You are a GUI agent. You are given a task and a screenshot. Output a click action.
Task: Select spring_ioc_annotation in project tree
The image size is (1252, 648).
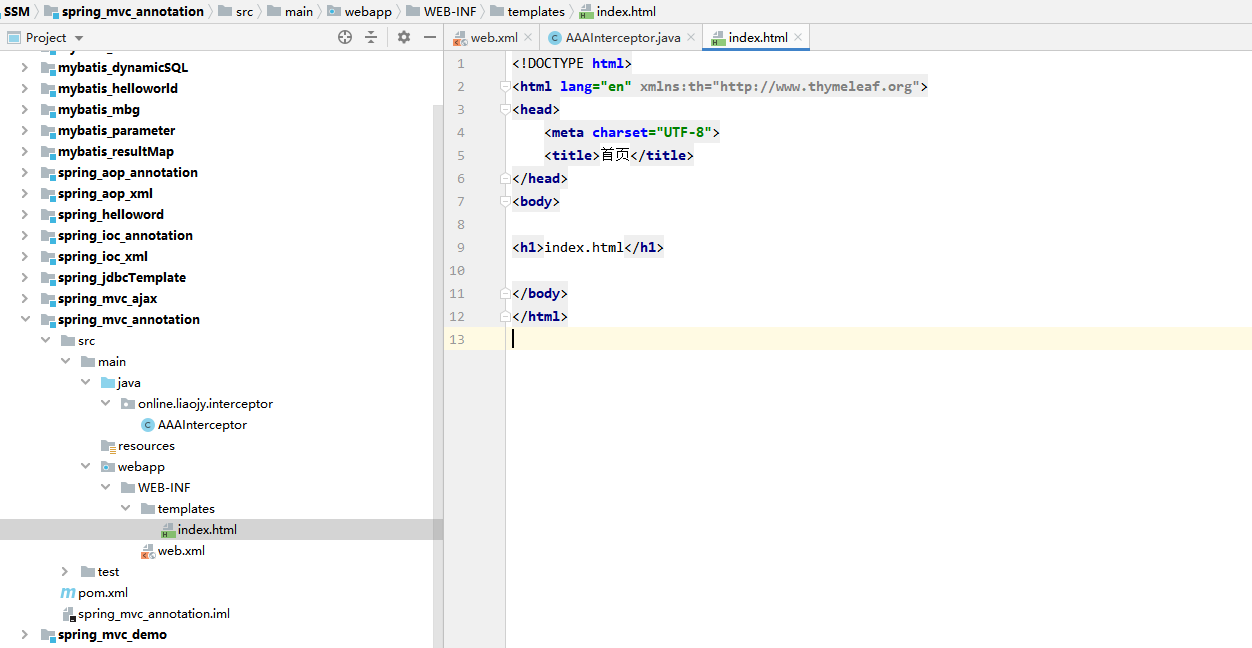pyautogui.click(x=125, y=235)
